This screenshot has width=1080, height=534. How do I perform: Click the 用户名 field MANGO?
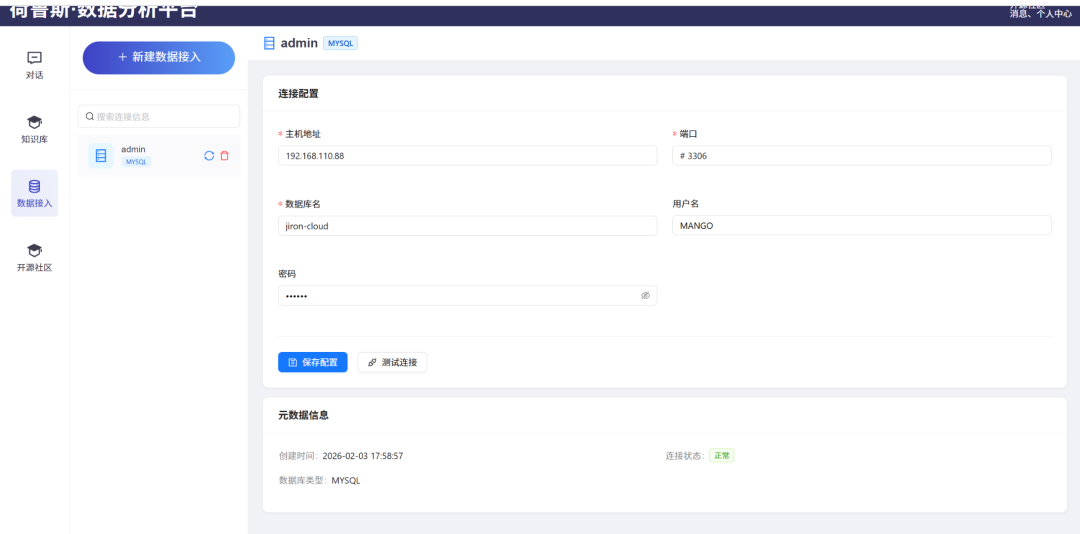point(862,225)
